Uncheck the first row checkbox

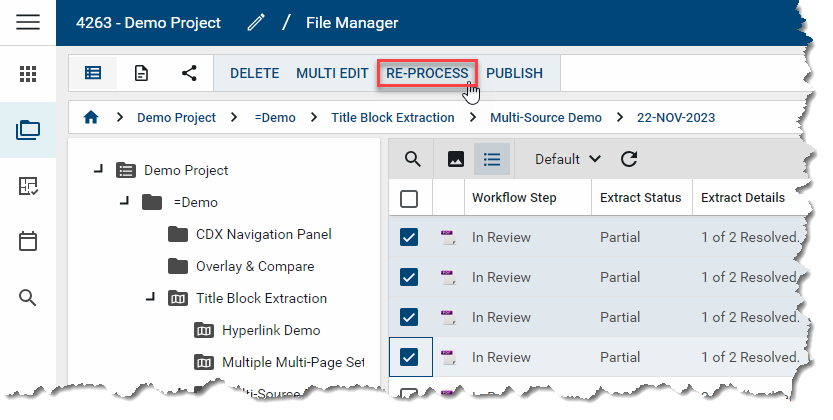click(409, 237)
